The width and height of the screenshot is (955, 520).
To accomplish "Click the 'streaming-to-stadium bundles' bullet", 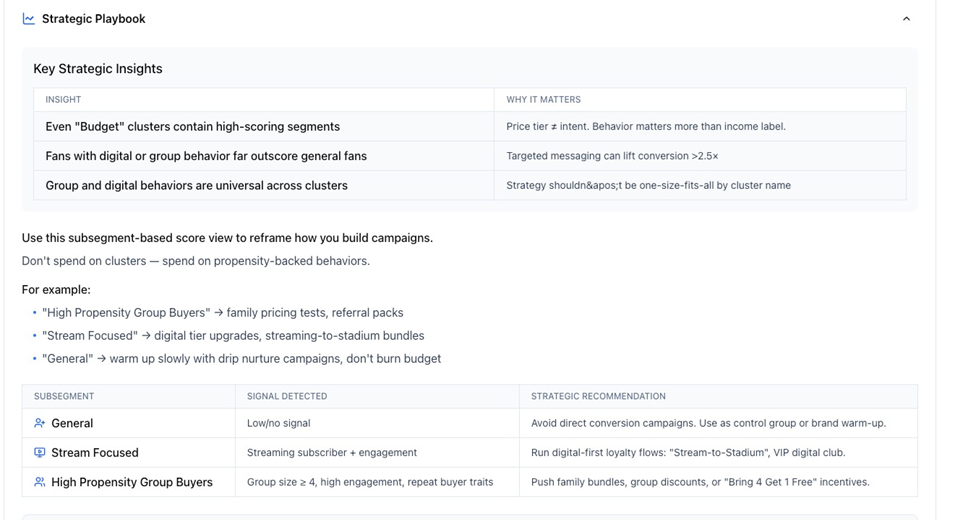I will coord(233,336).
